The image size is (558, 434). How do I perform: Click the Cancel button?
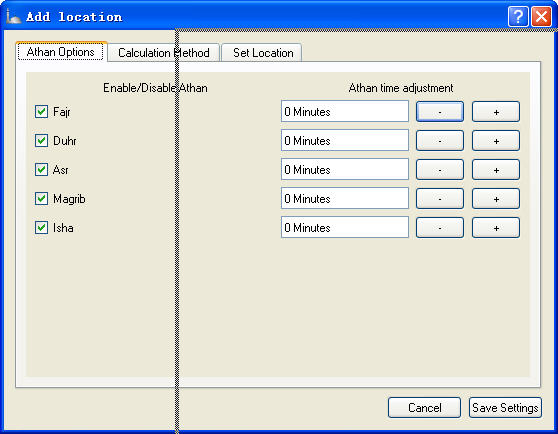point(425,408)
